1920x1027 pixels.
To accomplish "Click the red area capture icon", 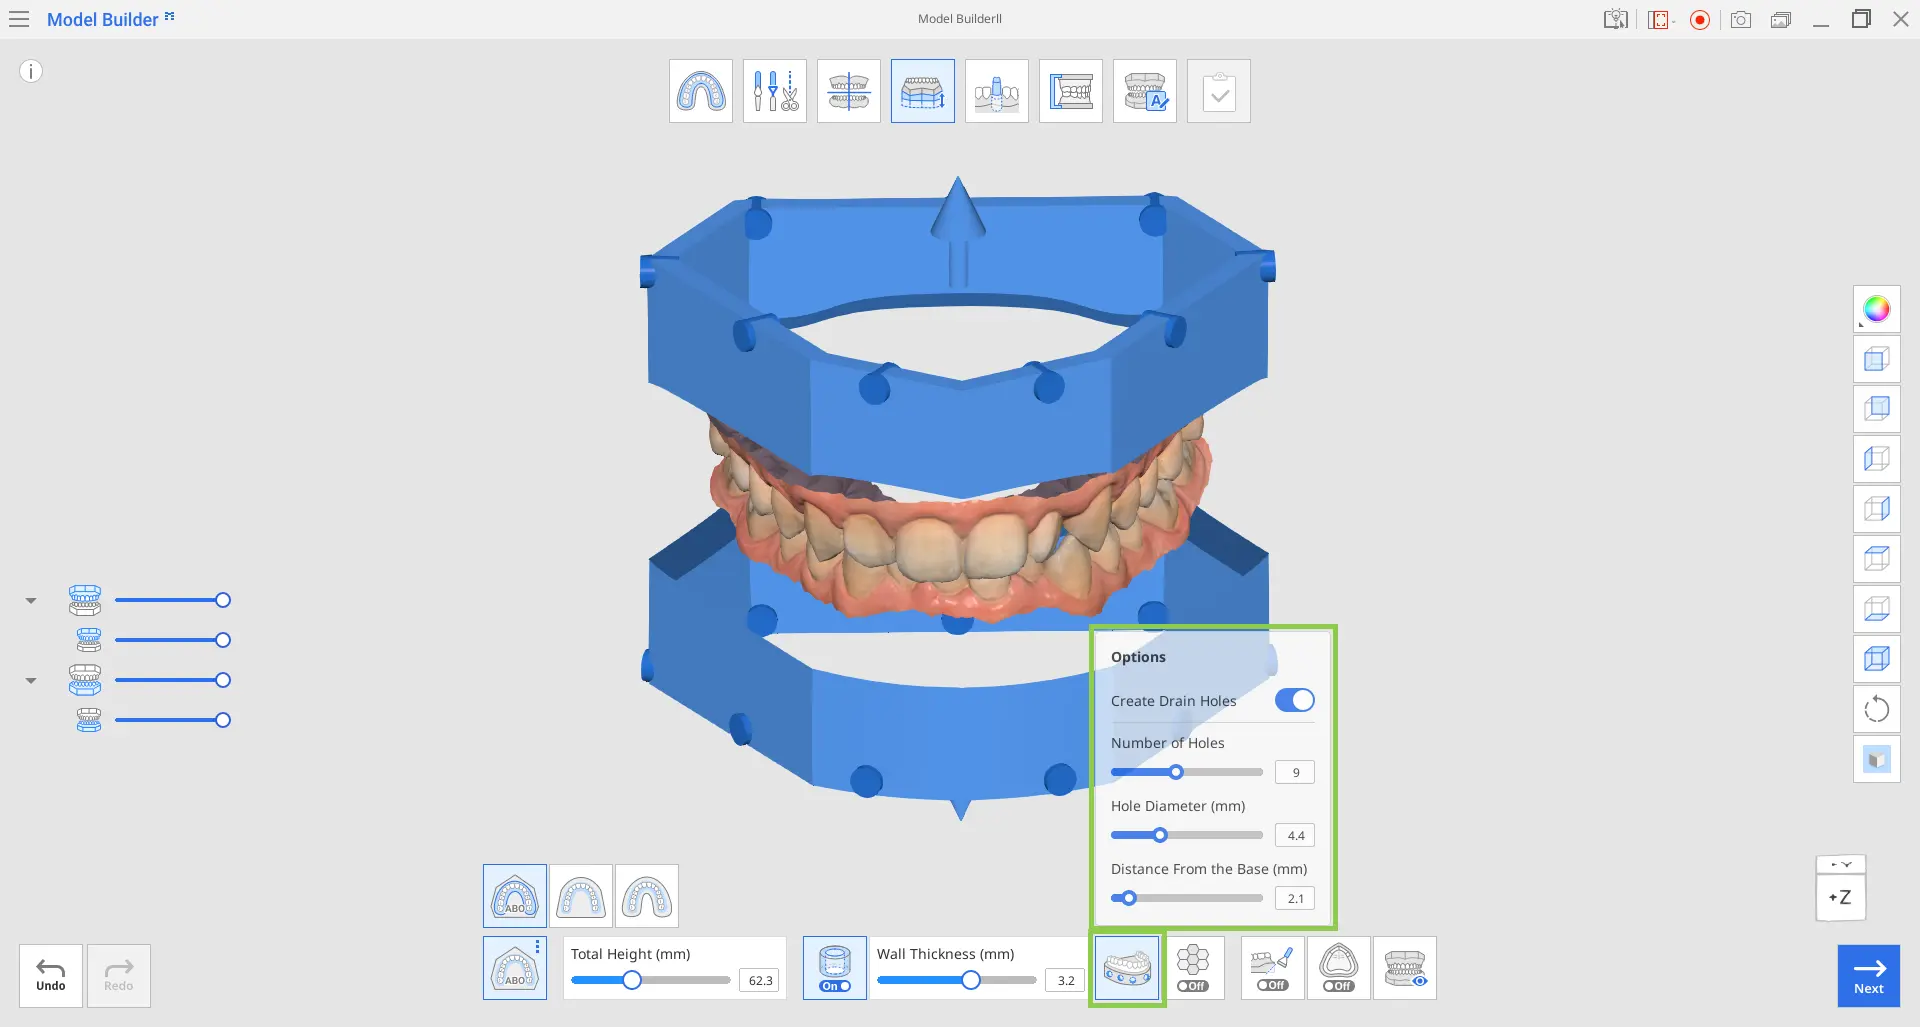I will click(1660, 19).
